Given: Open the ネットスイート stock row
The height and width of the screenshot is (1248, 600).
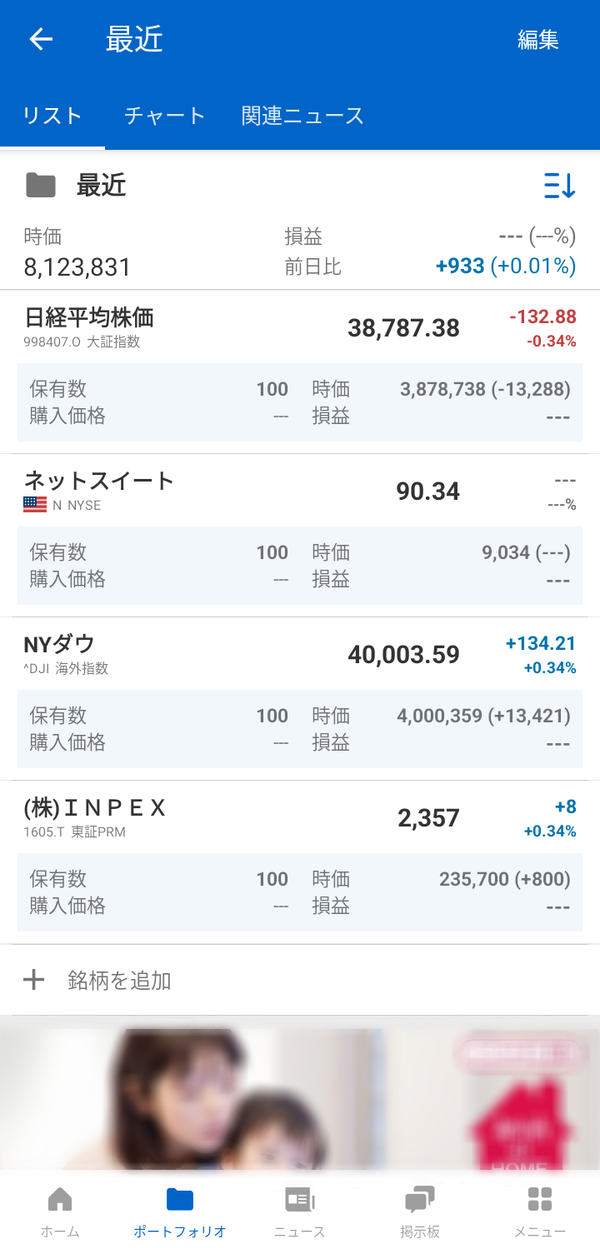Looking at the screenshot, I should coord(300,535).
